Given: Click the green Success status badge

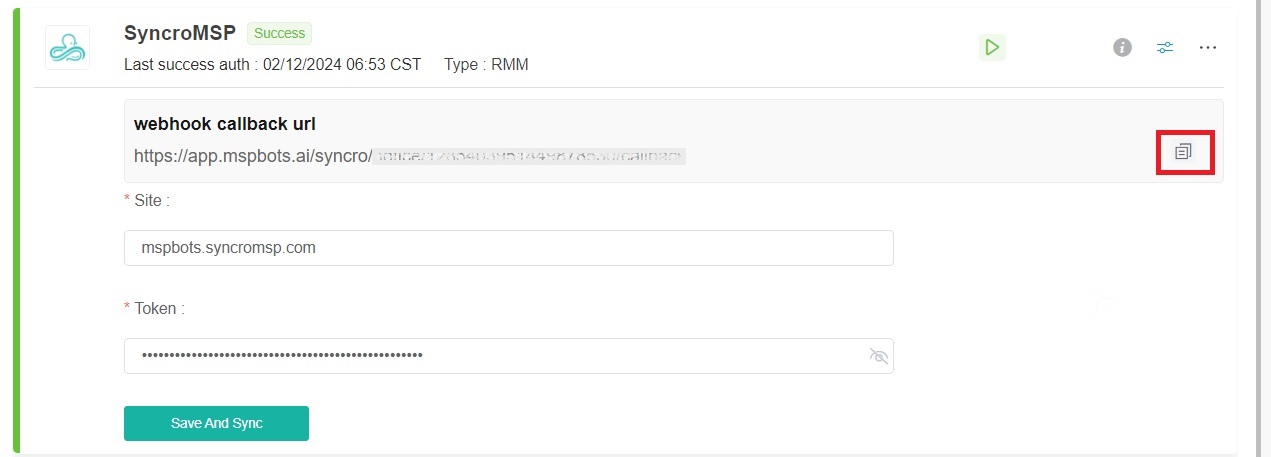Looking at the screenshot, I should coord(279,33).
